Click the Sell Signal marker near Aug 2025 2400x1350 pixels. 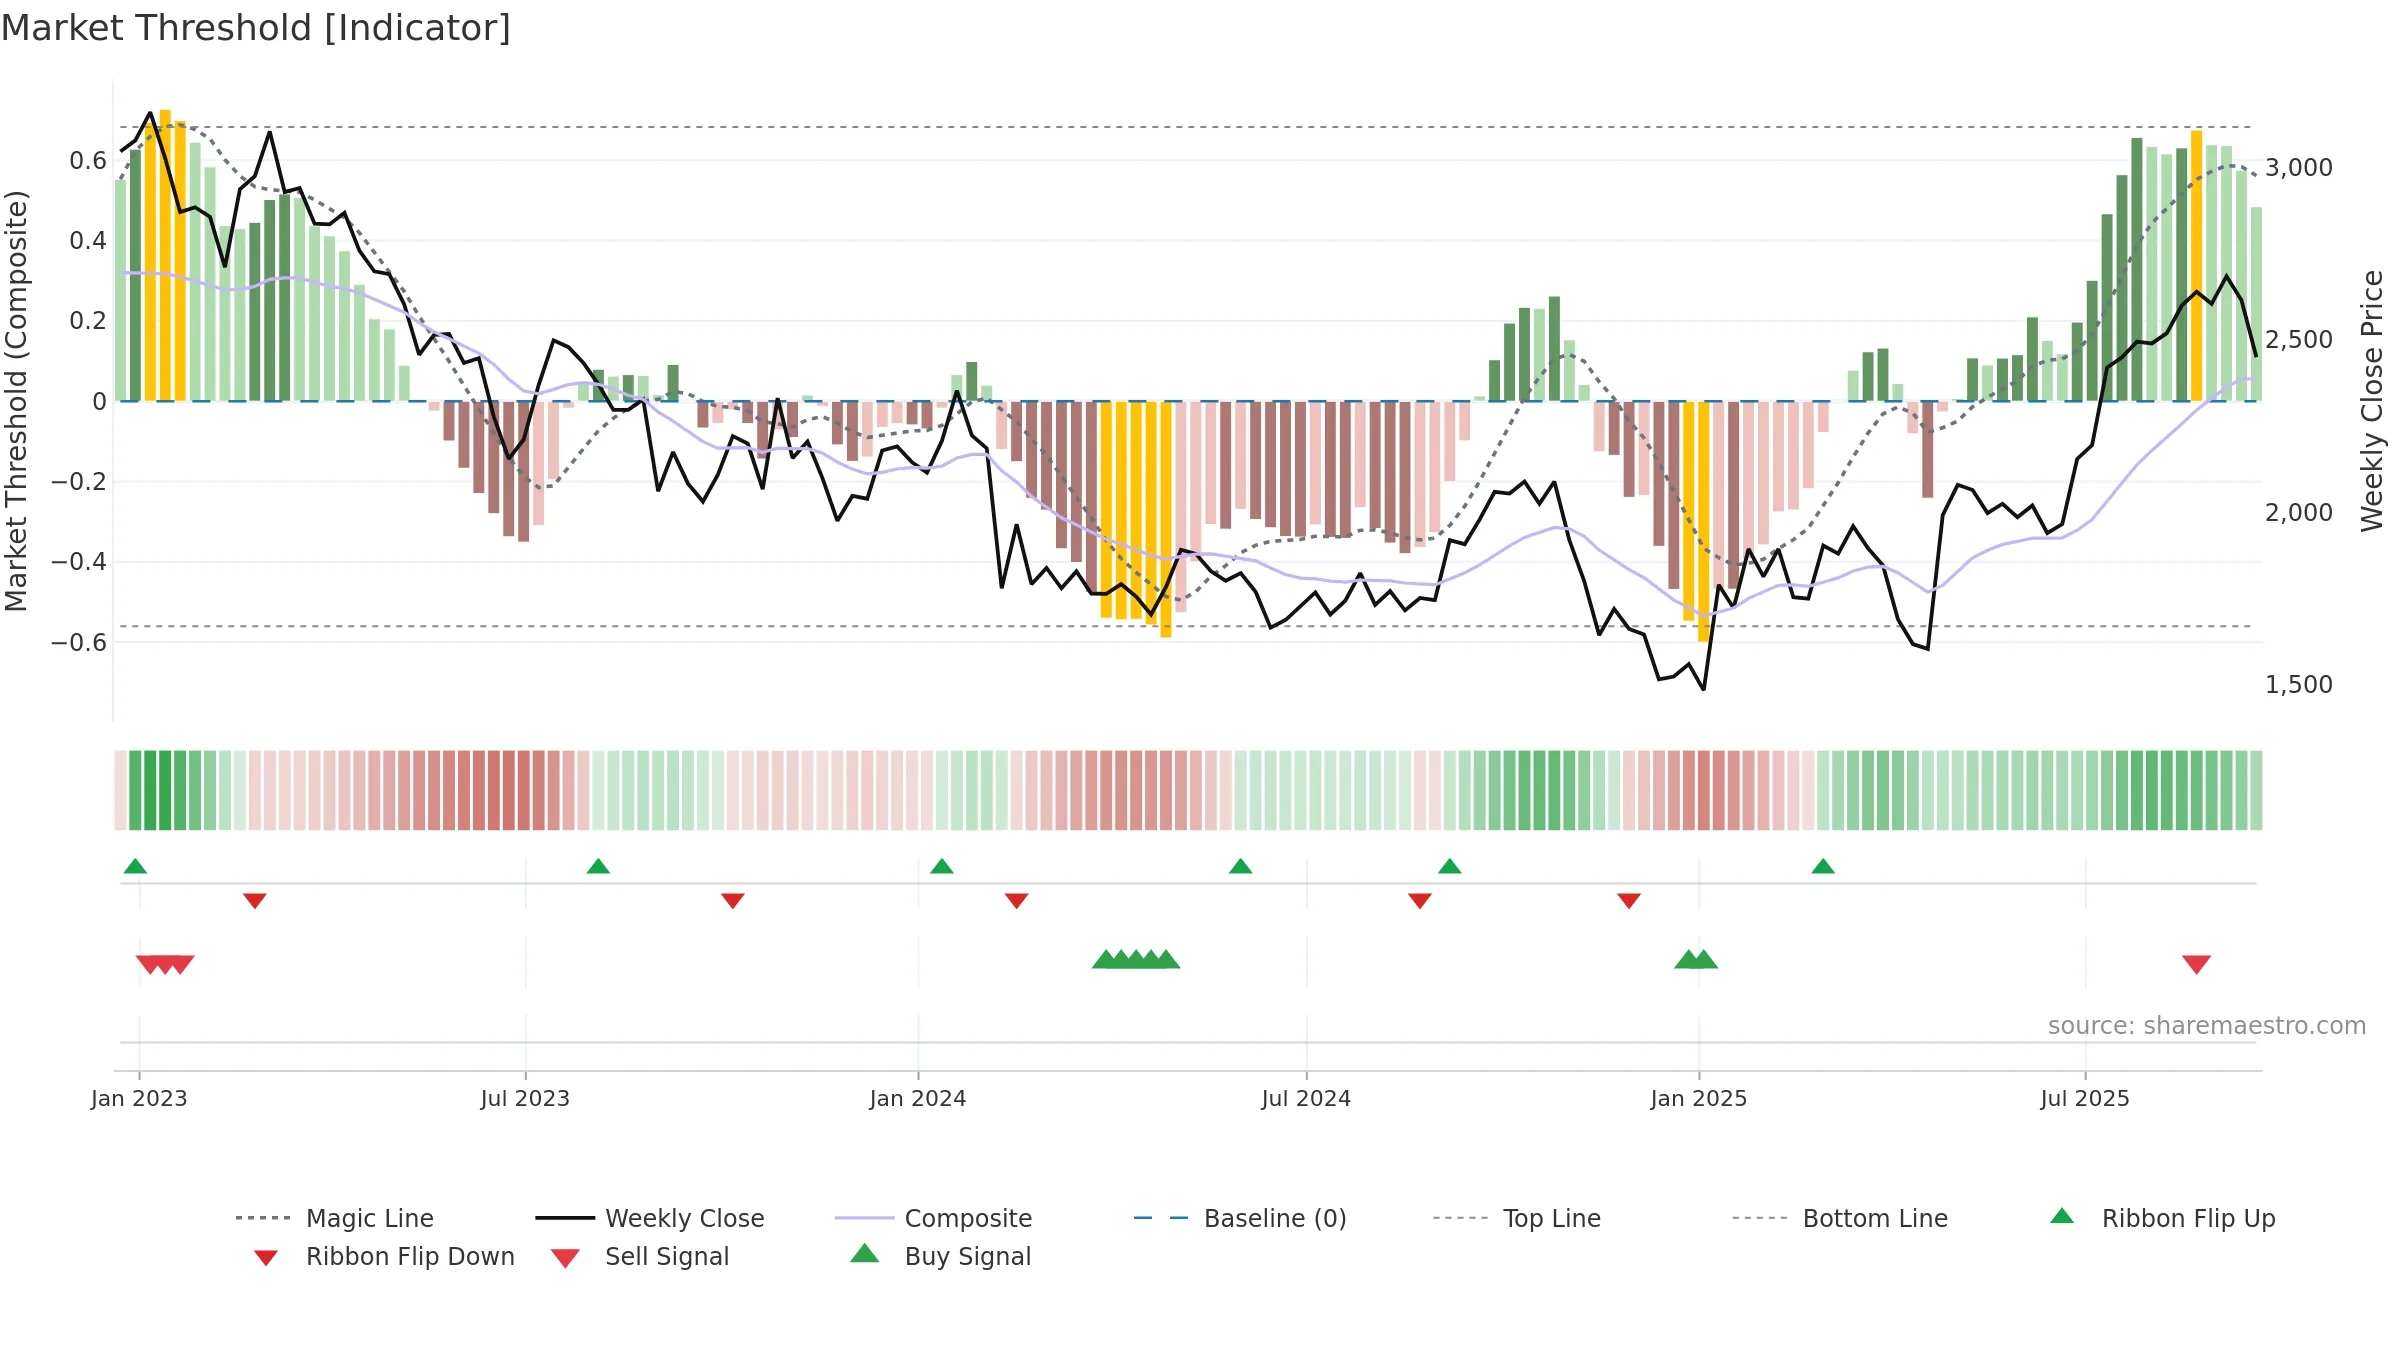2197,965
